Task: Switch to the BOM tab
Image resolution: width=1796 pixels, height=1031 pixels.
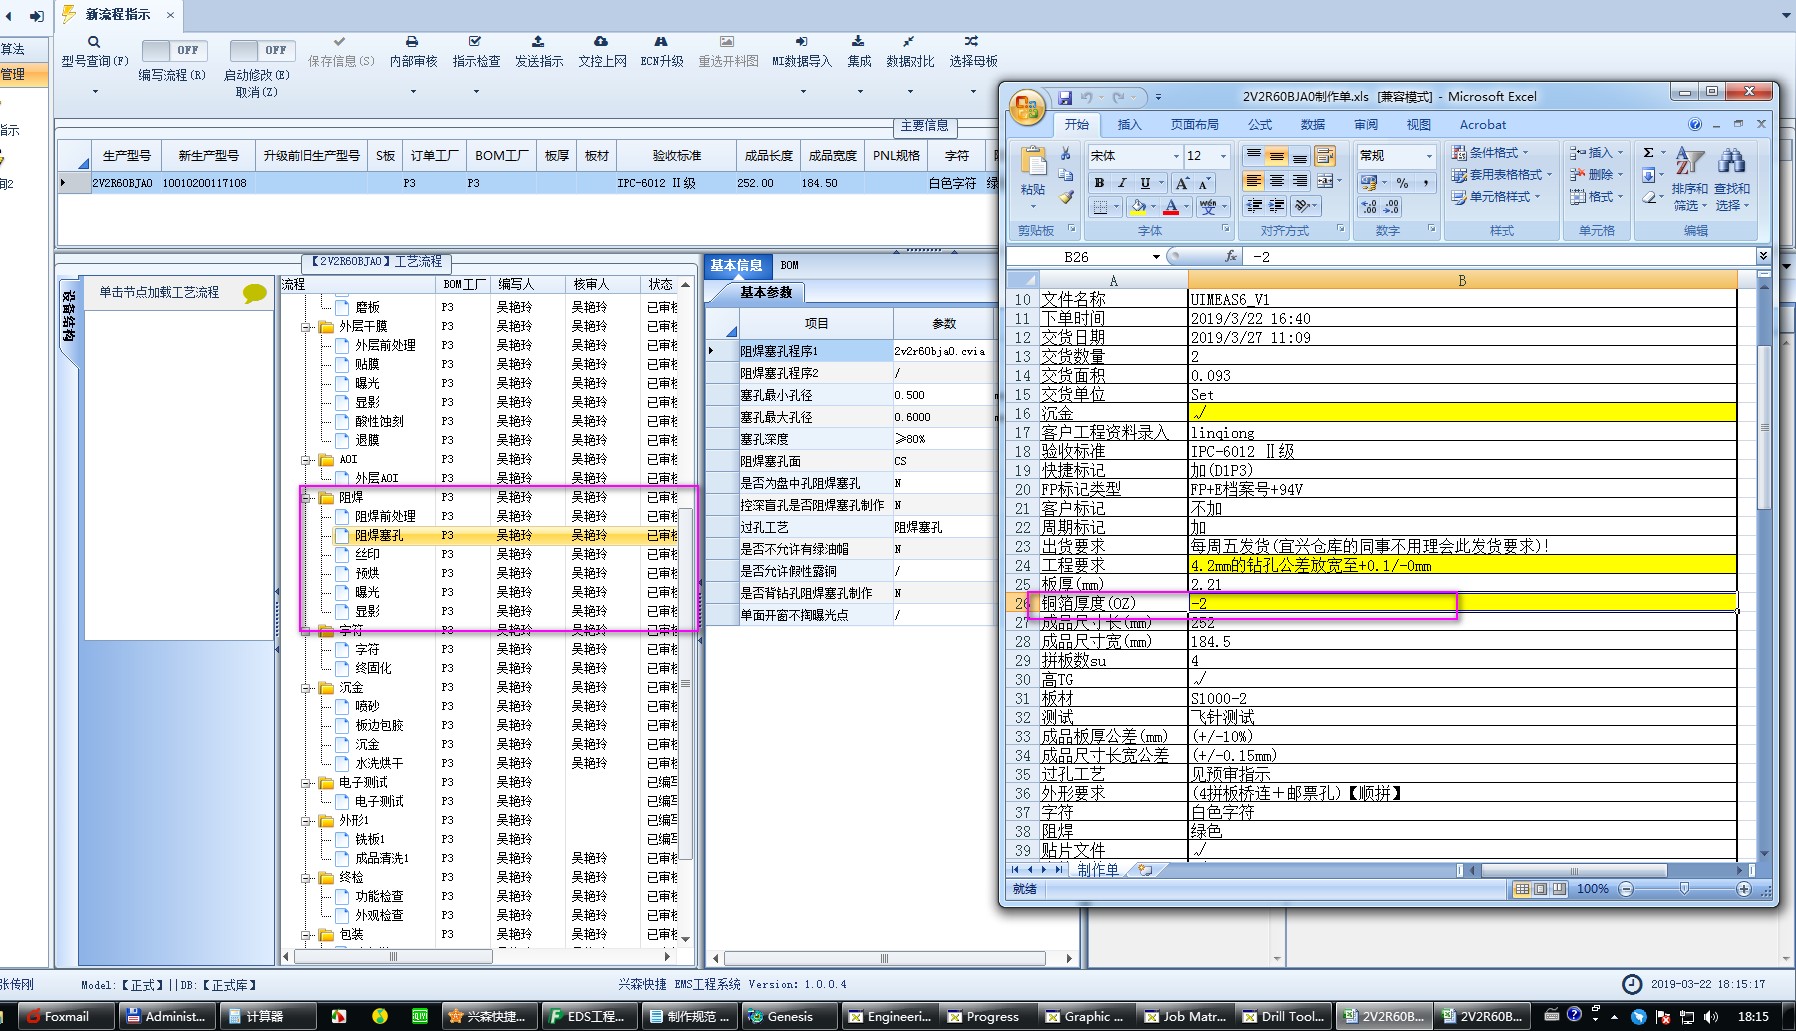Action: (x=790, y=266)
